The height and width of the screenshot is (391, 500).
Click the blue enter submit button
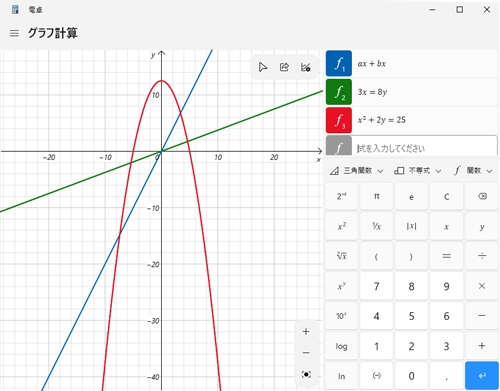(482, 376)
